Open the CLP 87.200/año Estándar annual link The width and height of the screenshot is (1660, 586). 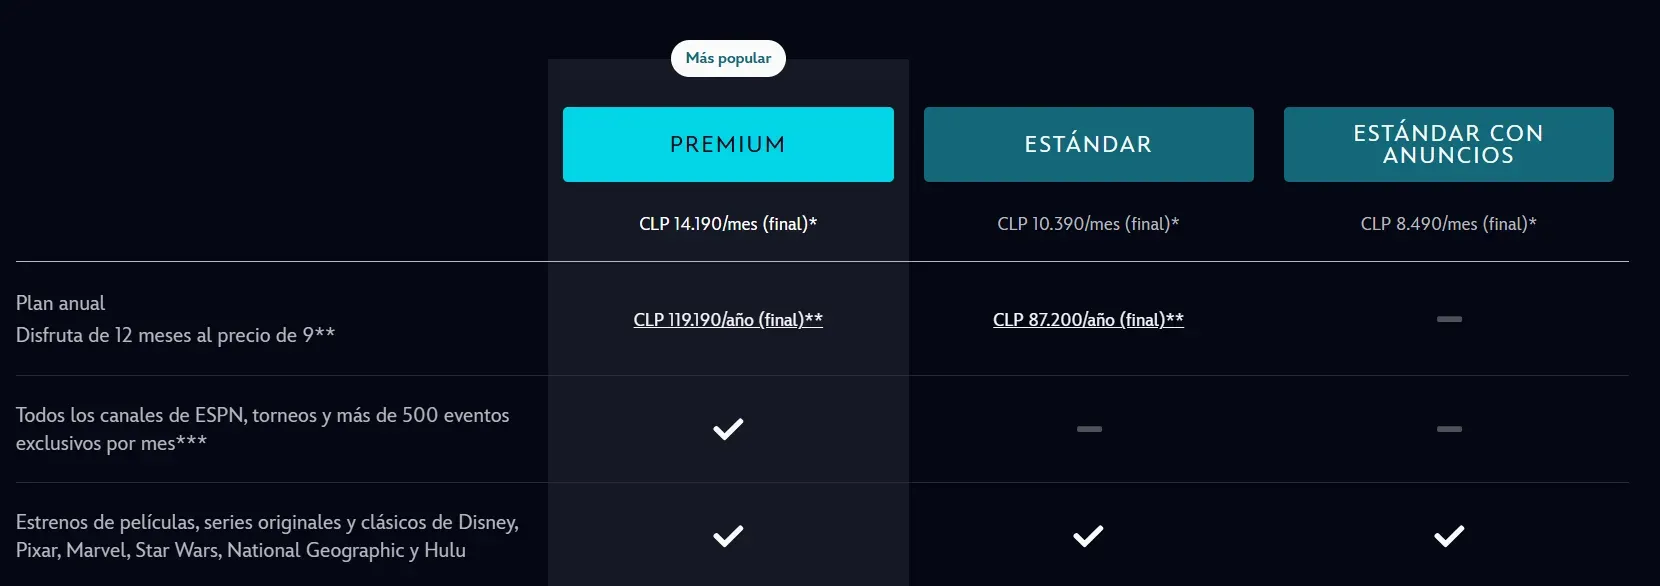[1088, 320]
